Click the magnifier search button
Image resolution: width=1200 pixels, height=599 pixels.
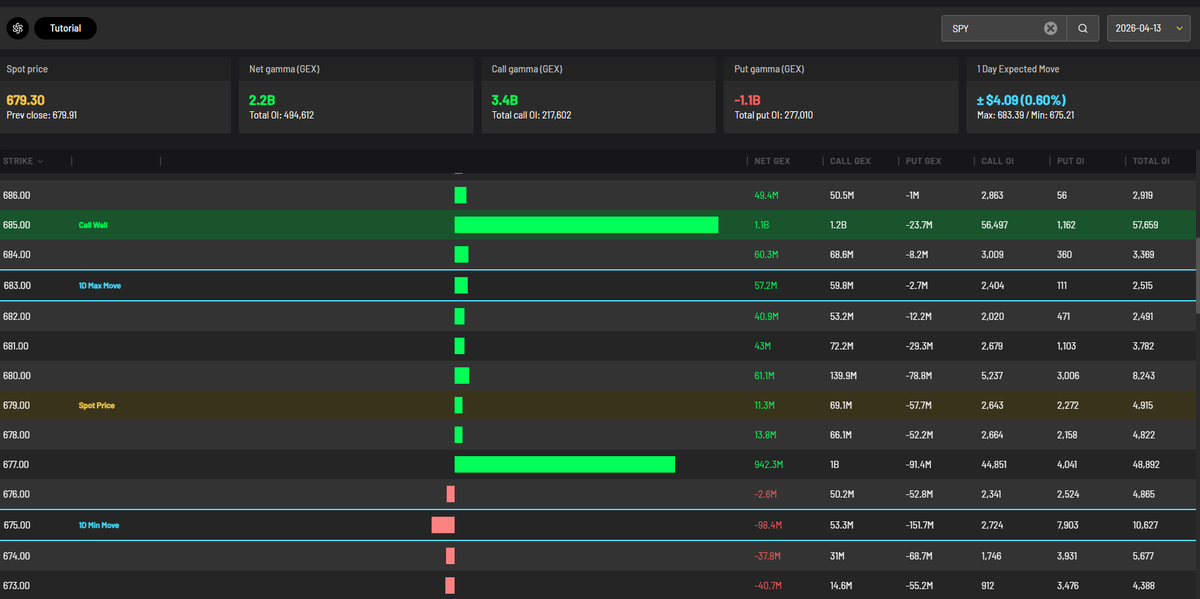click(1082, 28)
